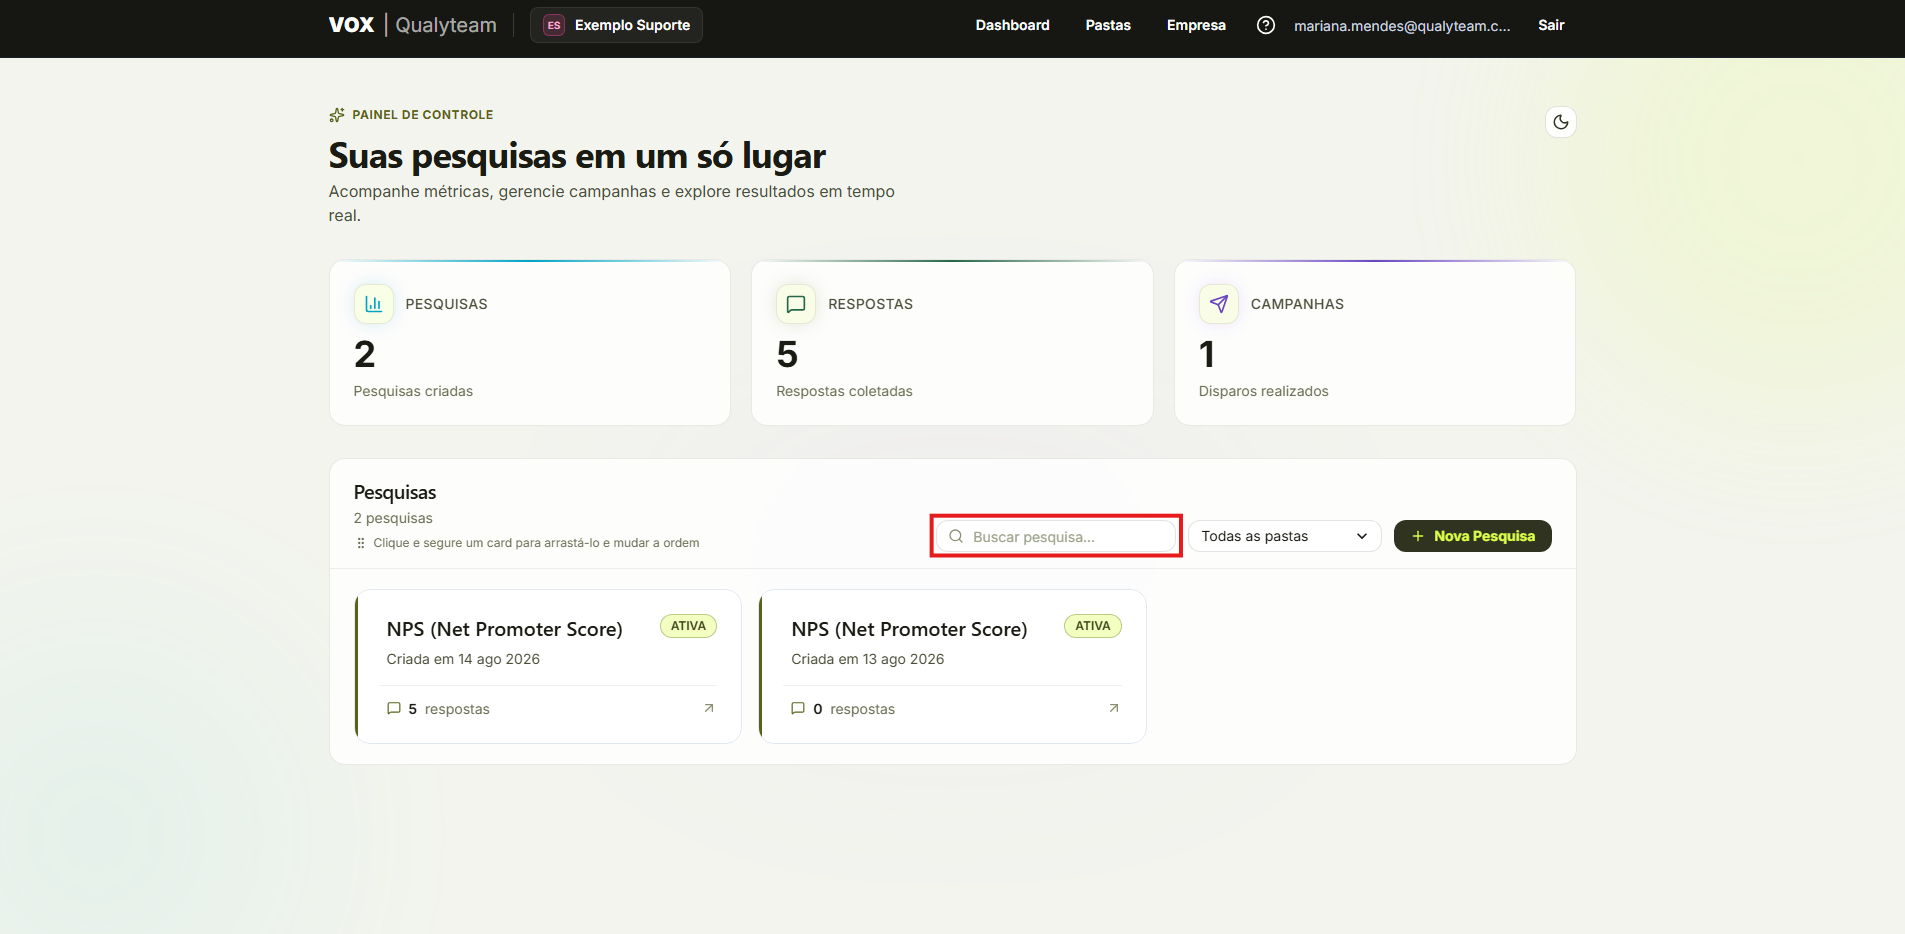Click the VOX Qualyteam logo
This screenshot has height=934, width=1905.
412,25
